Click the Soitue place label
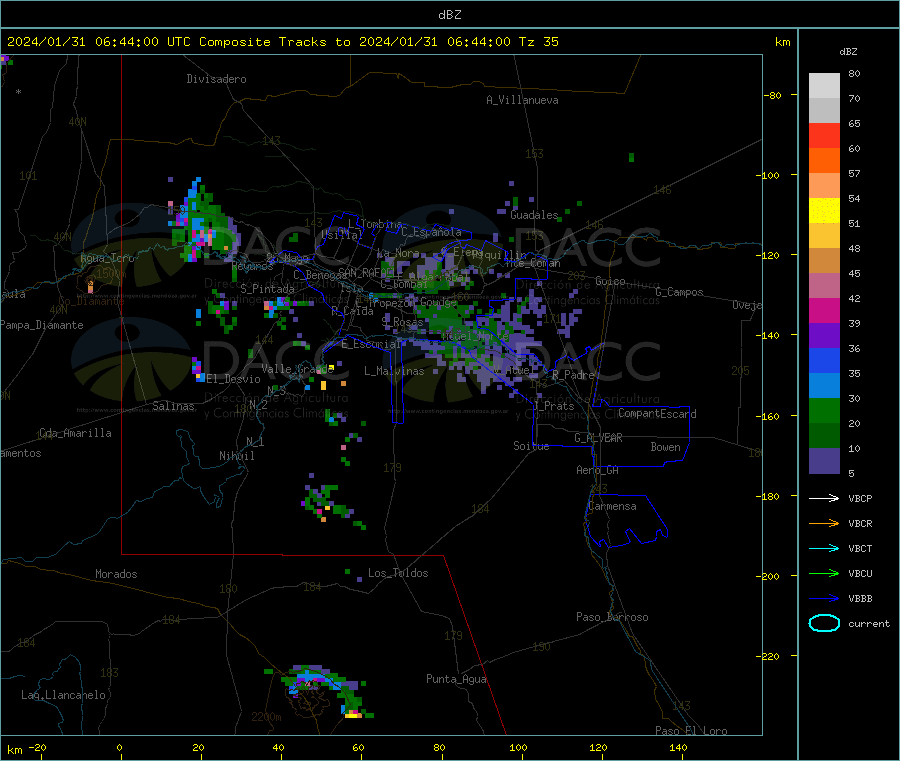Screen dimensions: 900x761 click(x=531, y=446)
